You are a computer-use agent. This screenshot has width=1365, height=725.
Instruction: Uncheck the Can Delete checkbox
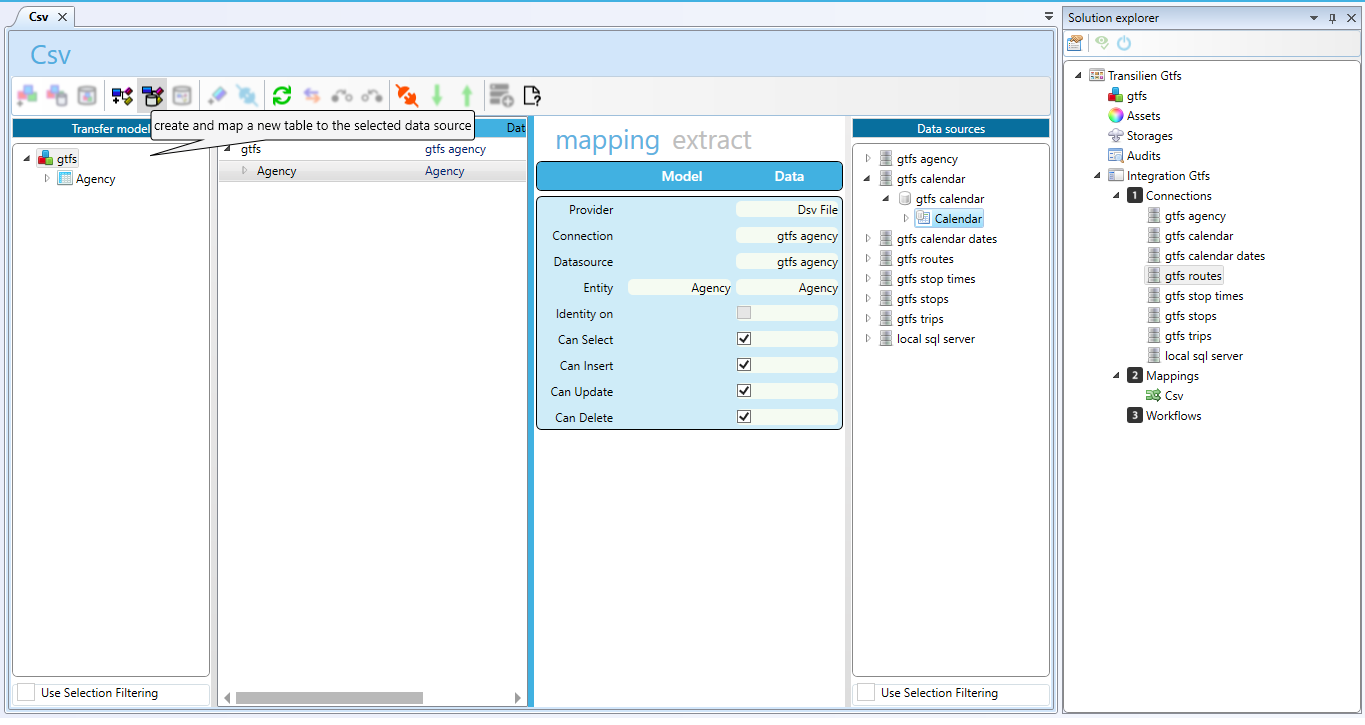744,417
